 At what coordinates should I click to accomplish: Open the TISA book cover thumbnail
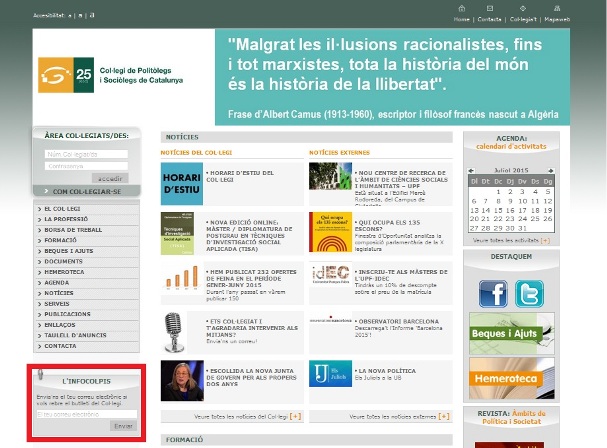click(x=177, y=233)
